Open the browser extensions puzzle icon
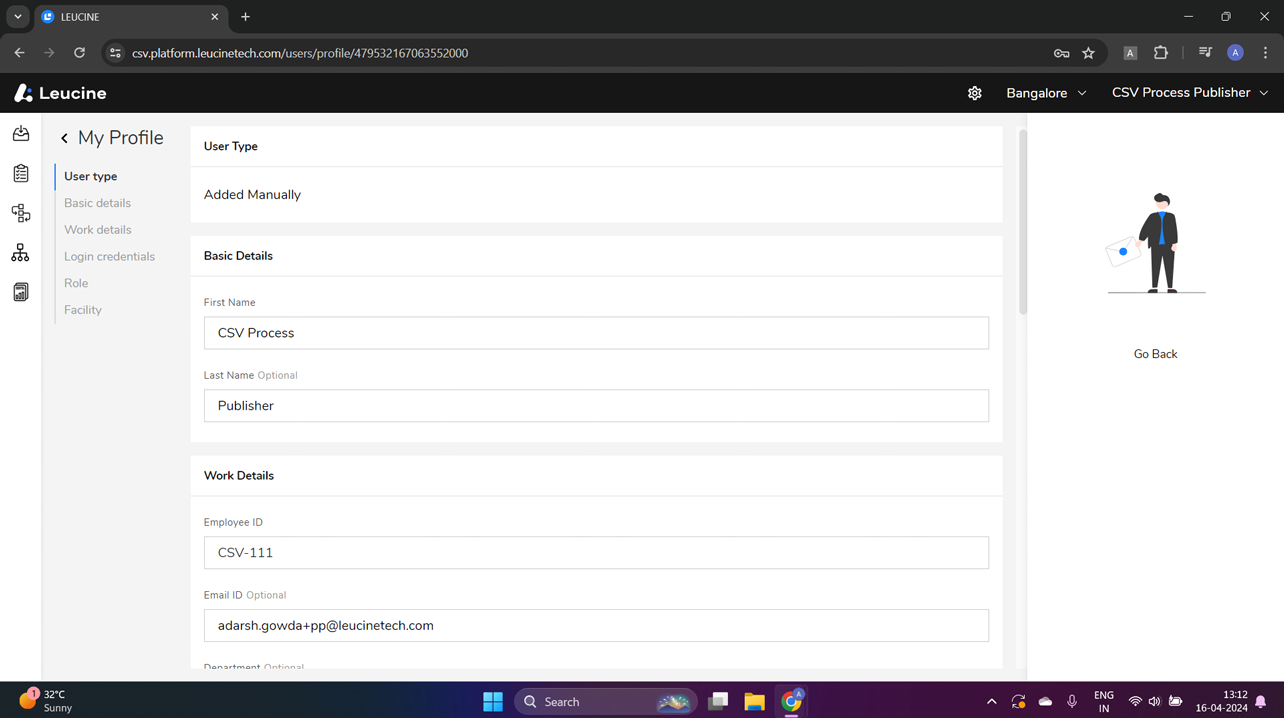This screenshot has width=1284, height=718. [1160, 53]
